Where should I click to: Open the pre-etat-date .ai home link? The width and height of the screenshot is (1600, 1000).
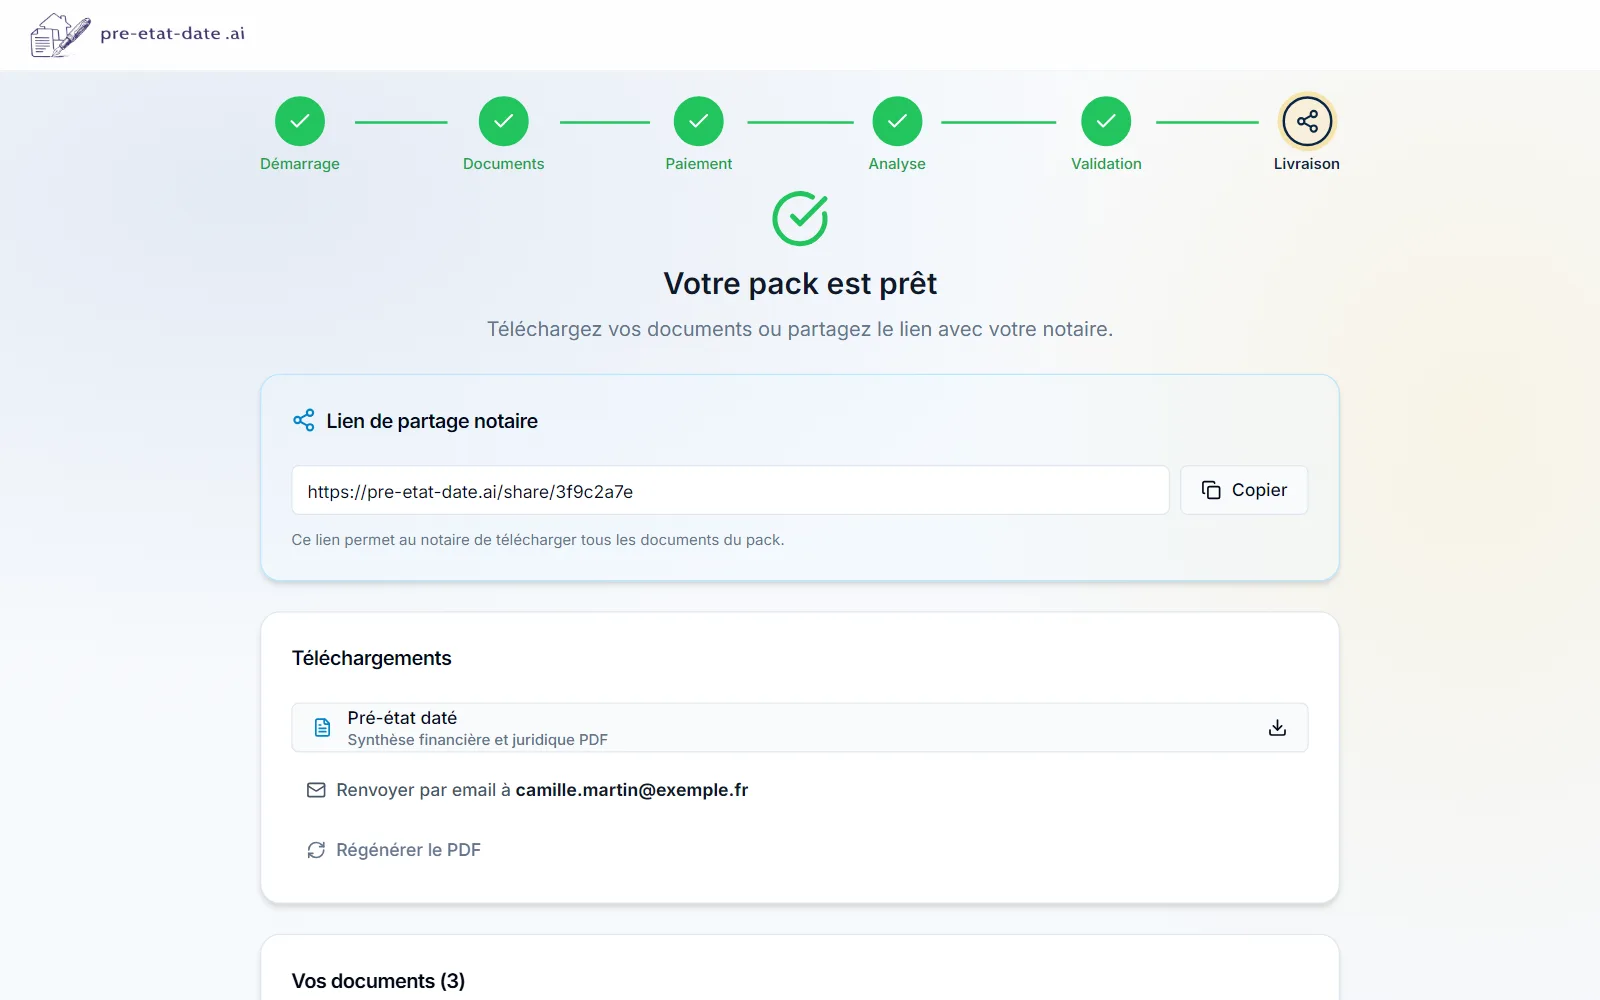(138, 35)
